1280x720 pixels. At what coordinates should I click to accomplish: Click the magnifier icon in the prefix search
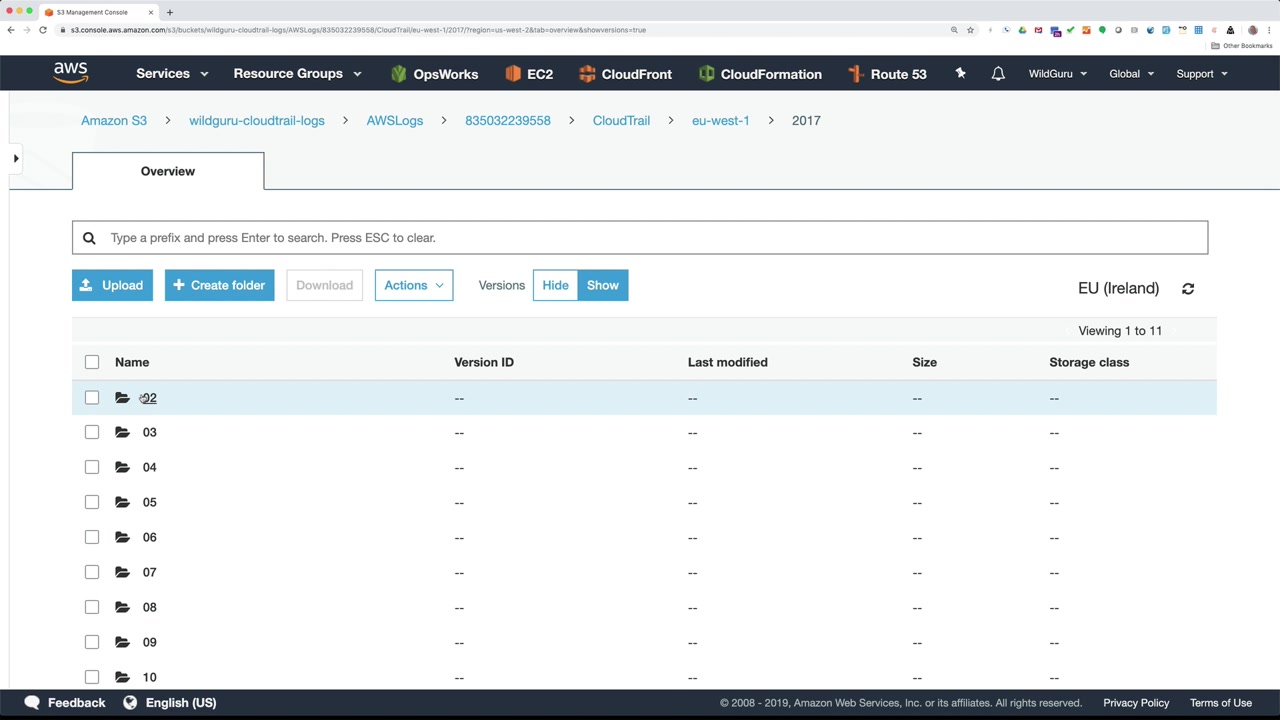point(89,238)
